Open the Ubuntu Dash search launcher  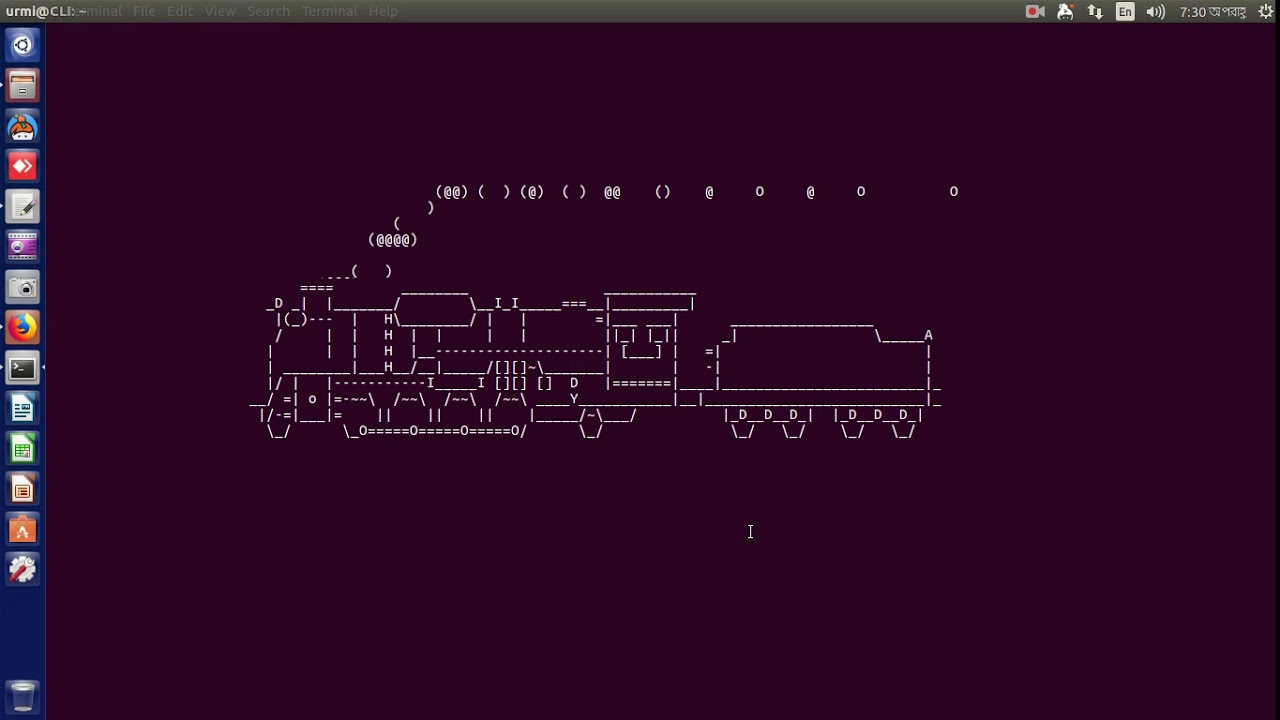click(22, 45)
